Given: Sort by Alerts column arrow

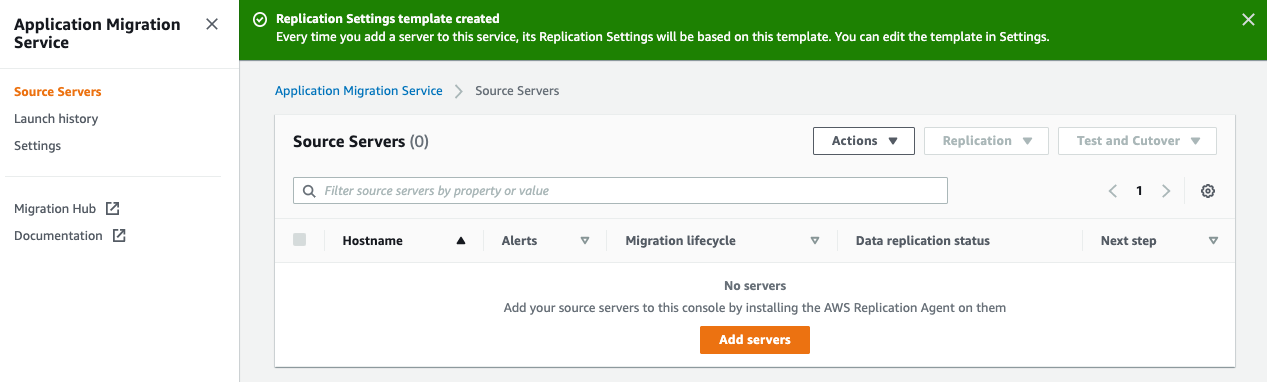Looking at the screenshot, I should 585,241.
